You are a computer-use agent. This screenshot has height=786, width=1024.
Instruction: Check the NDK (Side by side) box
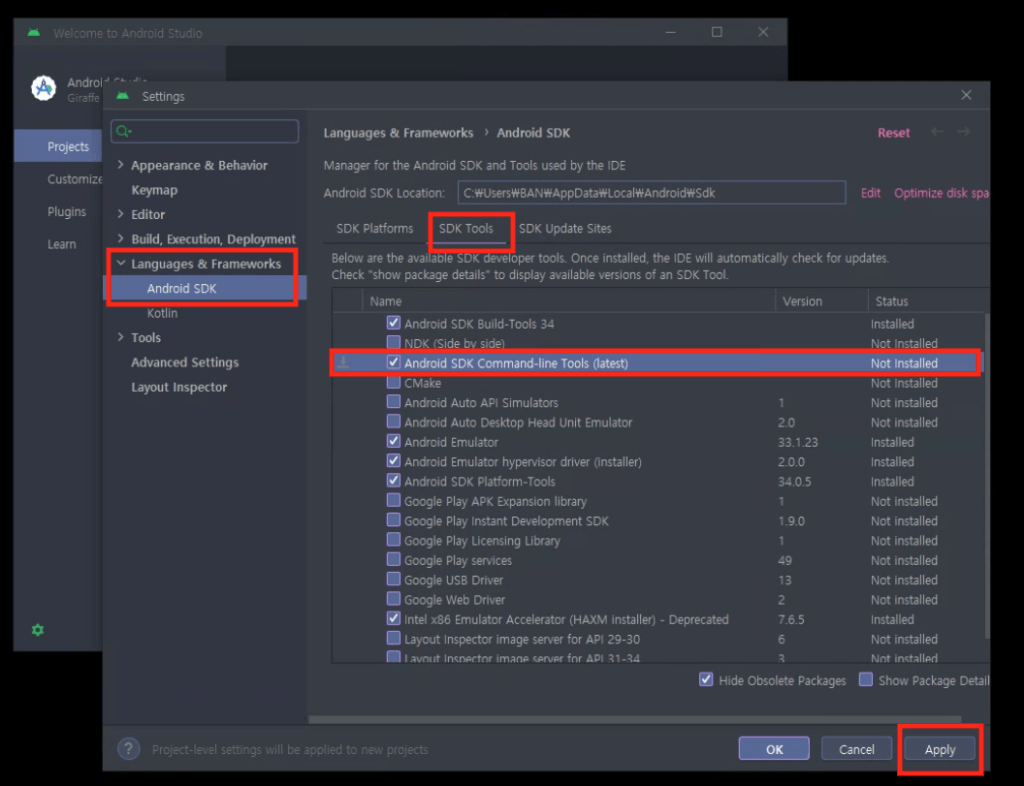pyautogui.click(x=393, y=342)
